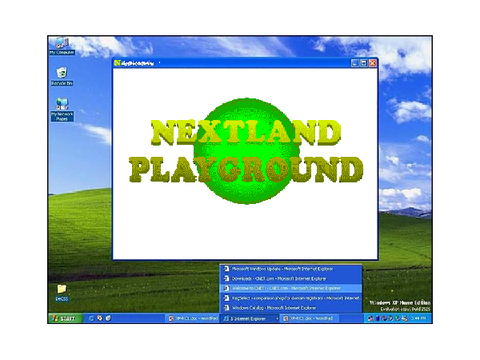Viewport: 480px width, 360px height.
Task: Close the Nextland Playground window
Action: click(x=373, y=63)
